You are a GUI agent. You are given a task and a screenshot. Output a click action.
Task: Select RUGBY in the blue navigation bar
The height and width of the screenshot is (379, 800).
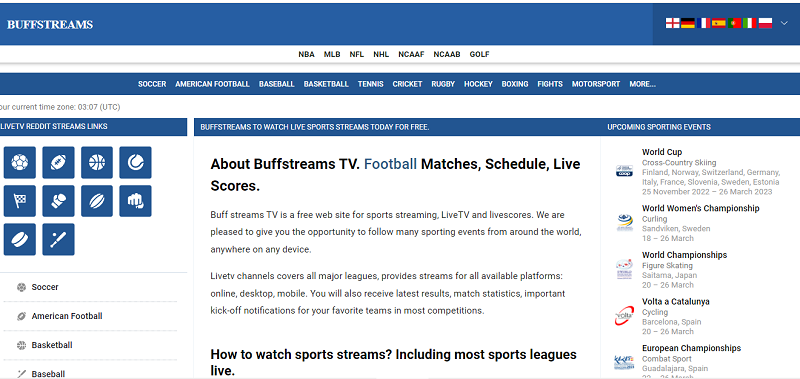pos(443,84)
